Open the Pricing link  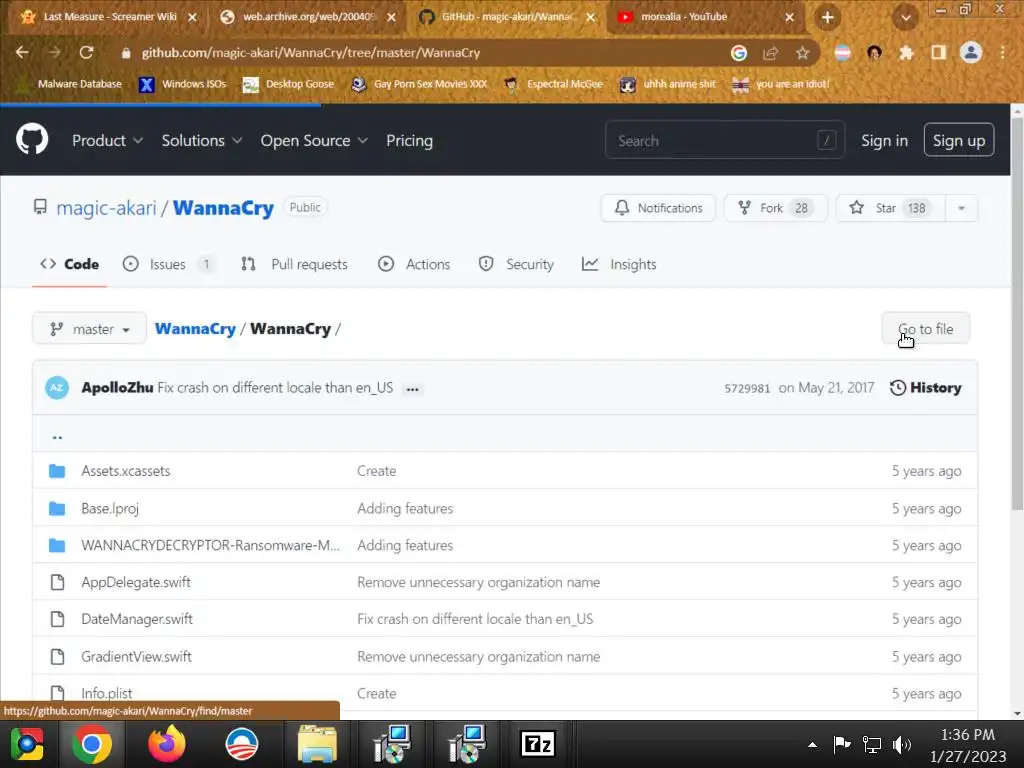point(409,140)
